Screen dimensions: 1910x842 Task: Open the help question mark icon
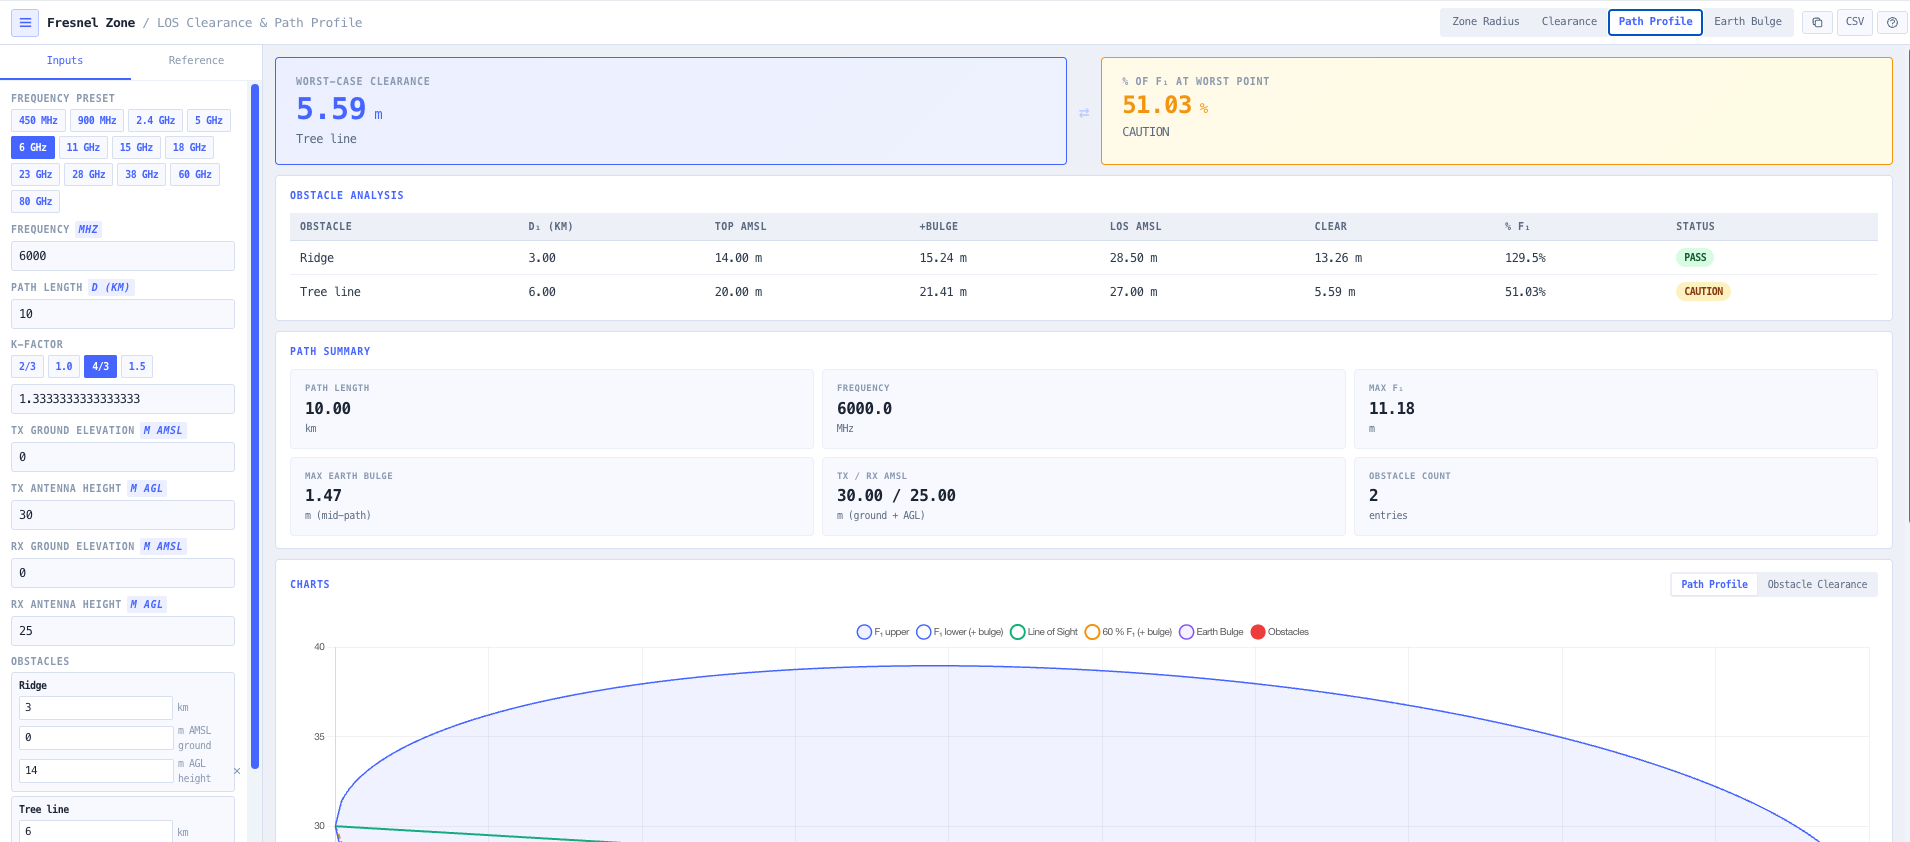pyautogui.click(x=1892, y=22)
